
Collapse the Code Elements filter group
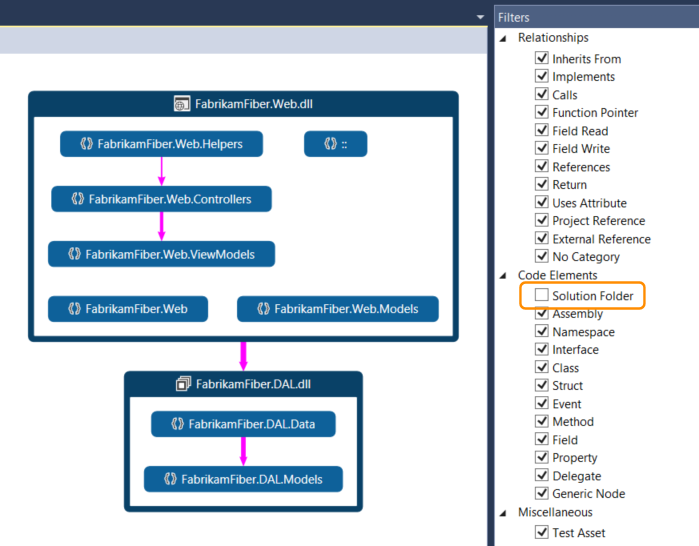[x=504, y=275]
